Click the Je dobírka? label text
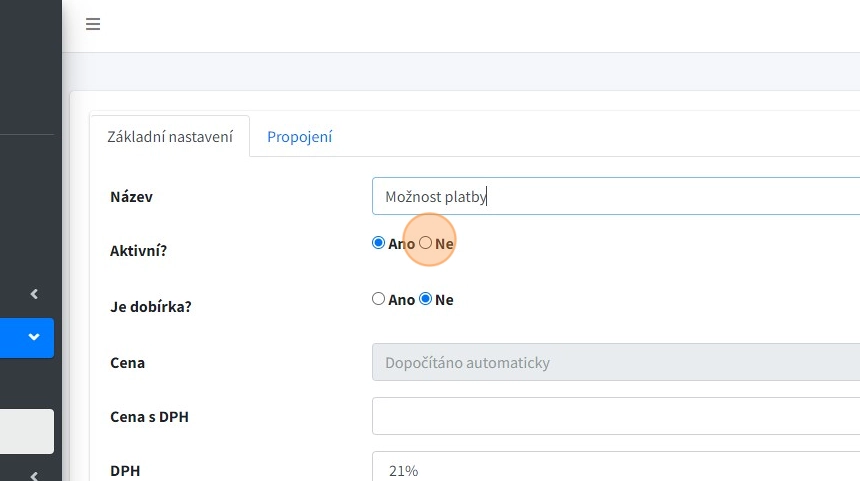The width and height of the screenshot is (860, 481). (150, 307)
